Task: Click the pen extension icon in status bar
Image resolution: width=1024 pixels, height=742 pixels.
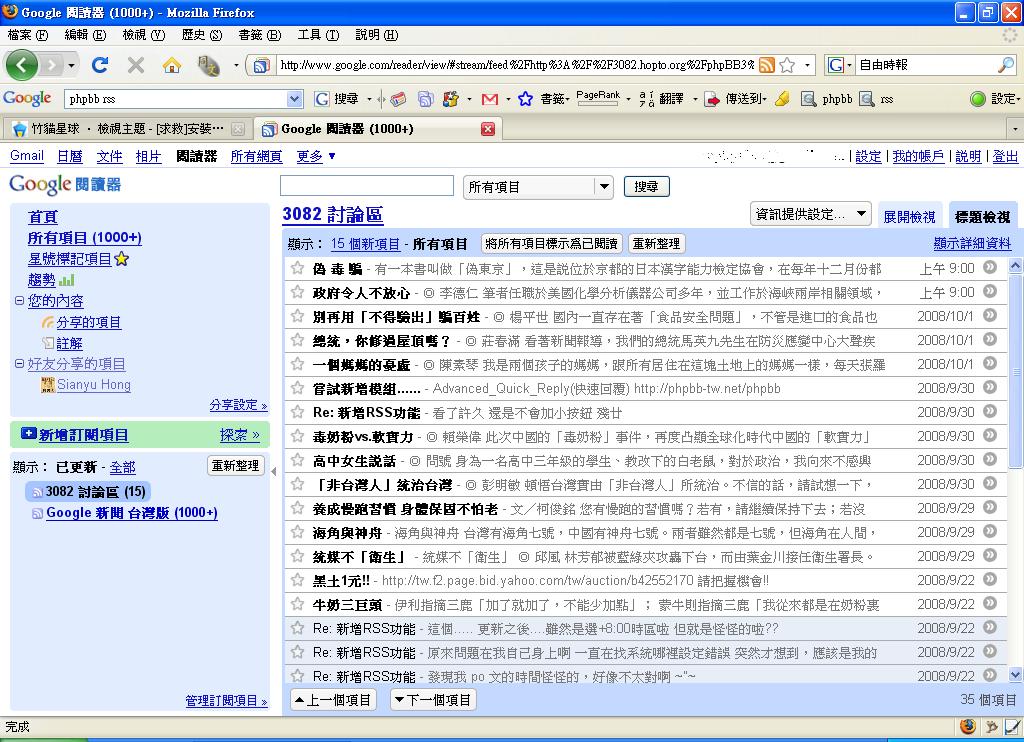Action: tap(1012, 726)
